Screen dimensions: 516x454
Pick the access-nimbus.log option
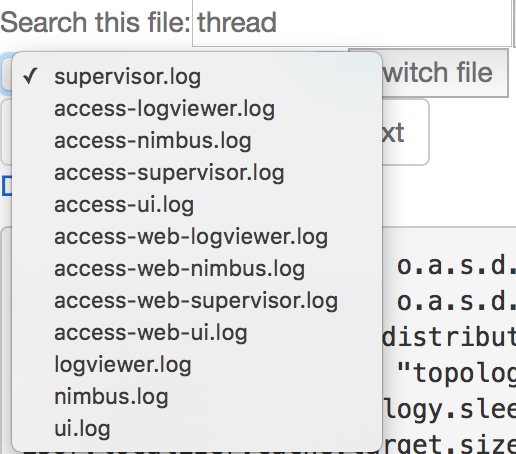(x=197, y=141)
